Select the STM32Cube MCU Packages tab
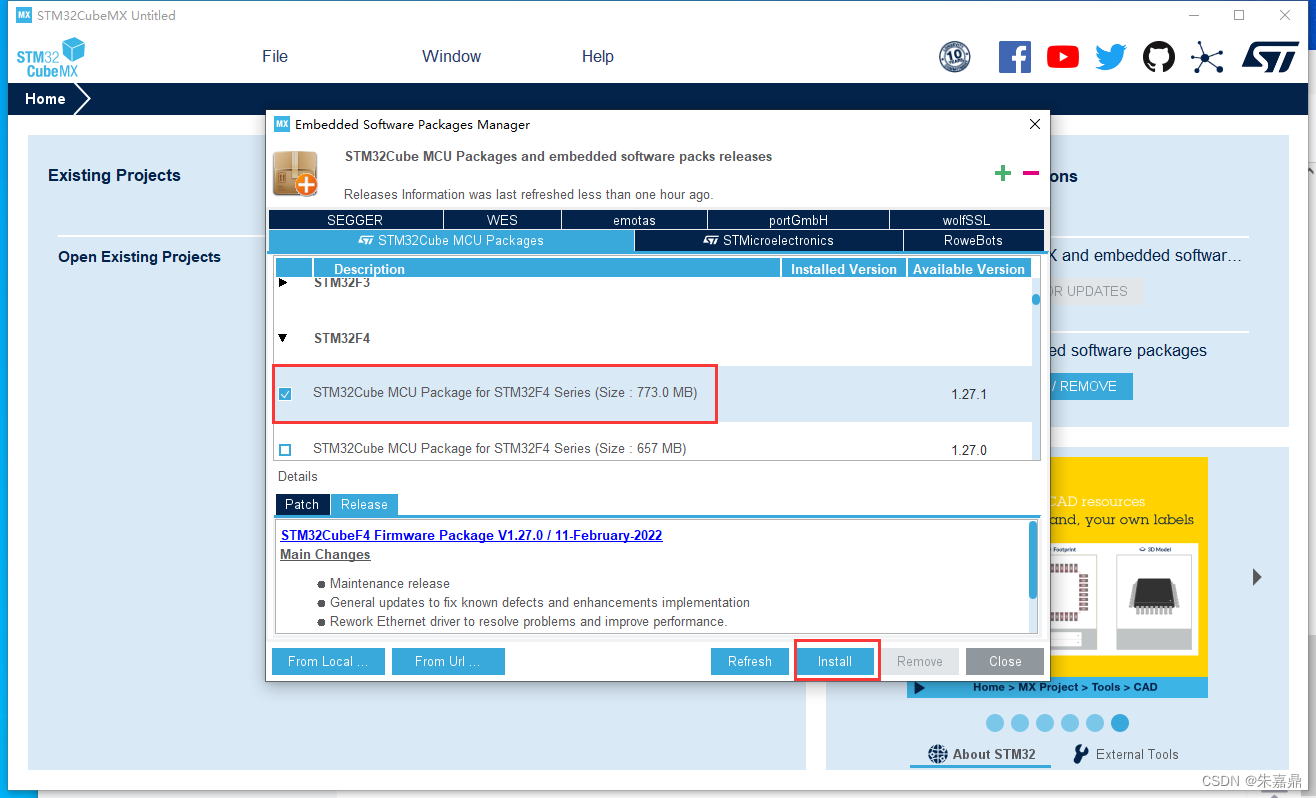This screenshot has width=1316, height=798. coord(451,240)
